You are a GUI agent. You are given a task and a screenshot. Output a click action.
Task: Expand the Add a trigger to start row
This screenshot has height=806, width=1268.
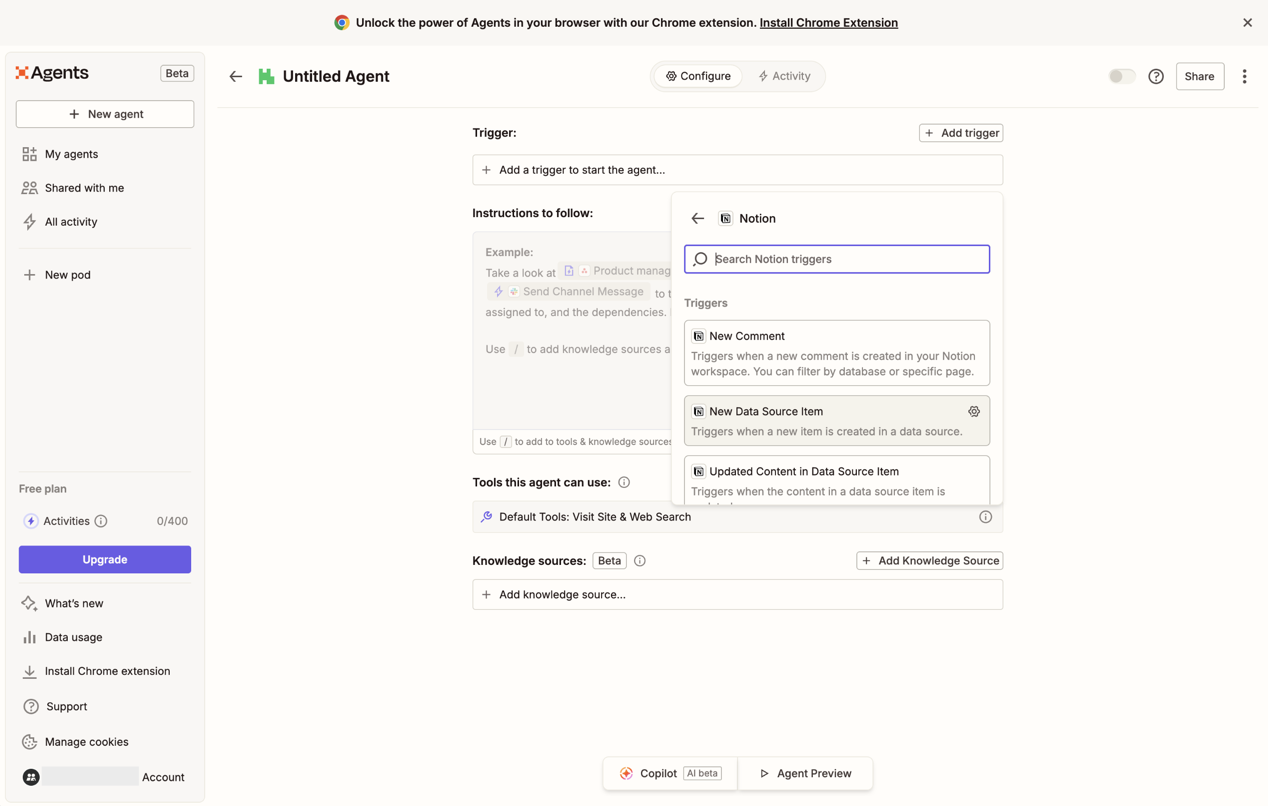tap(575, 170)
